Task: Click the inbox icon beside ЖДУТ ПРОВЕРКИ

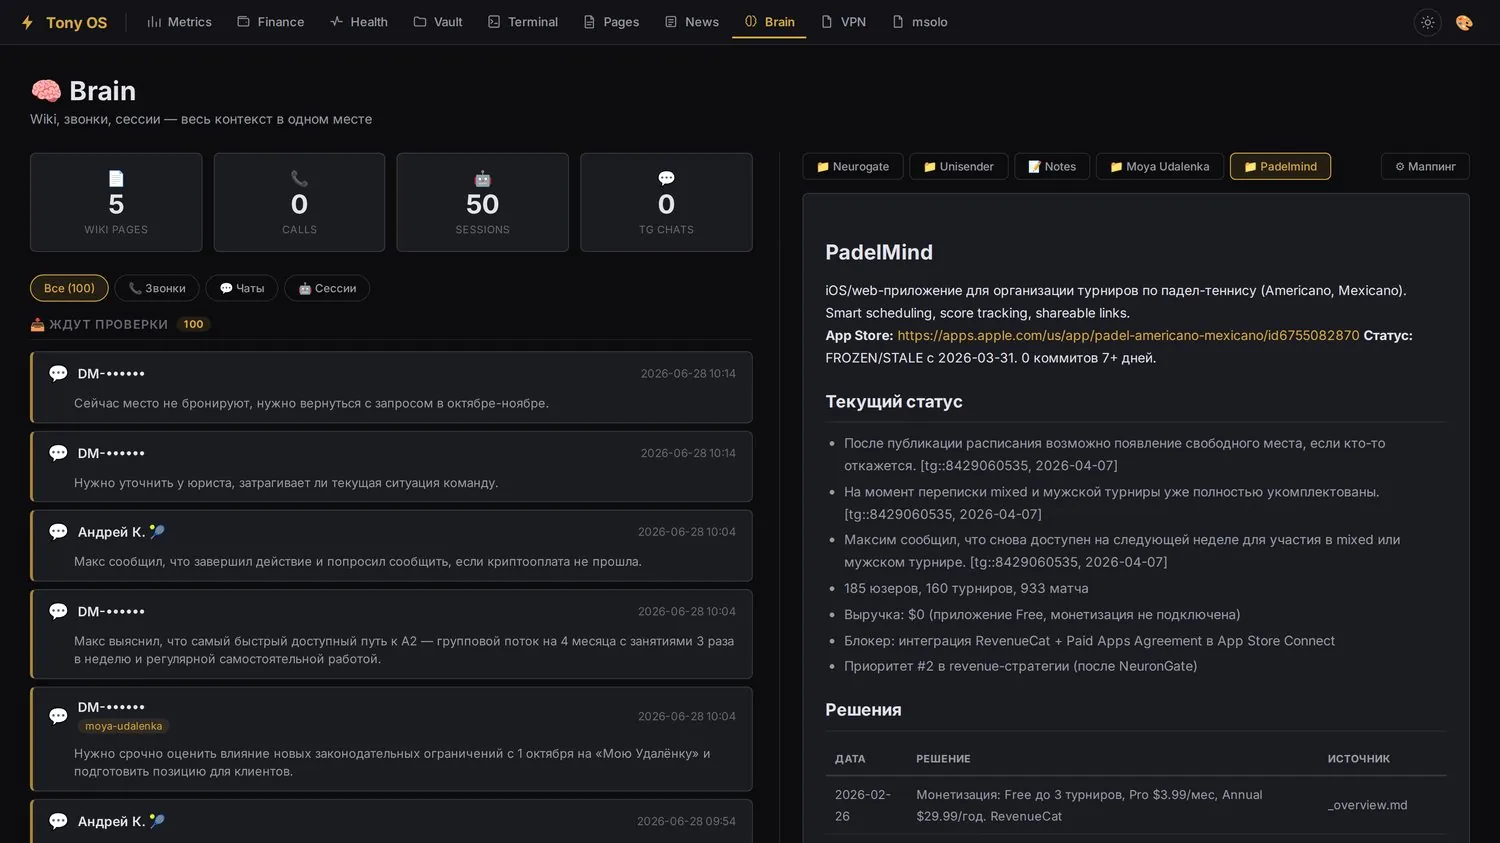Action: point(37,324)
